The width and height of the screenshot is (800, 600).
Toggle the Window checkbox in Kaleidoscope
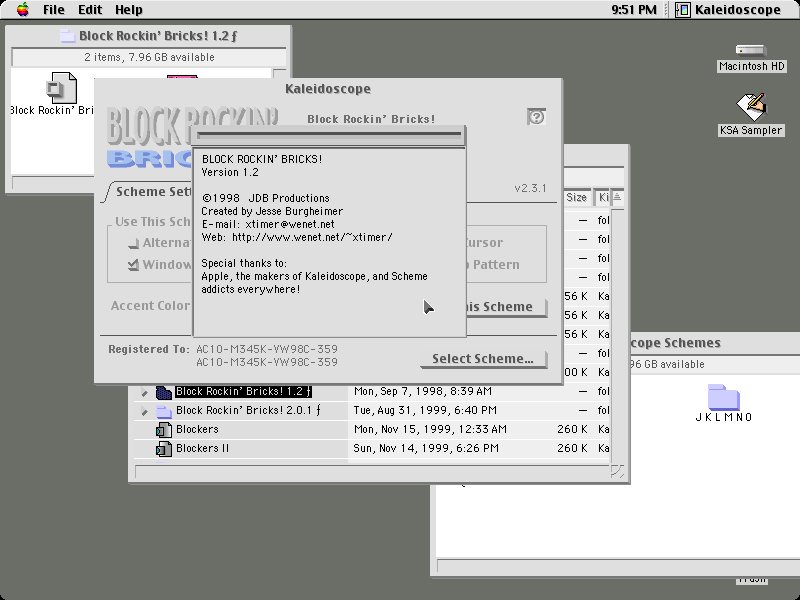click(134, 265)
